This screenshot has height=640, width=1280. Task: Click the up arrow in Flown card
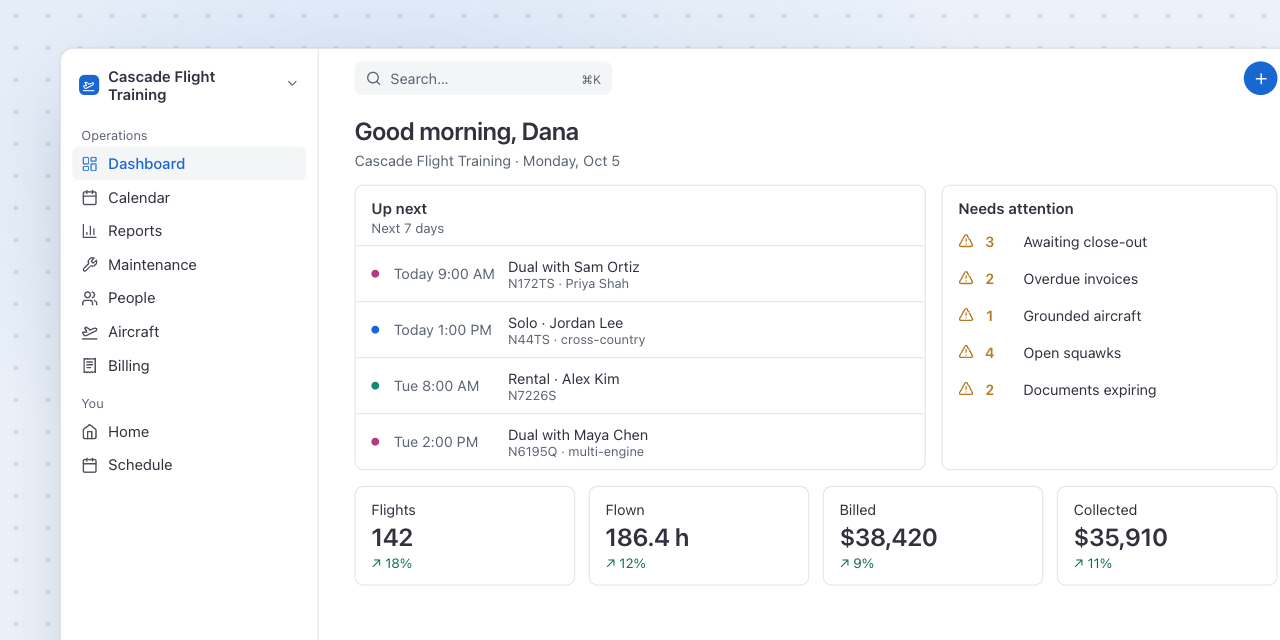coord(611,564)
